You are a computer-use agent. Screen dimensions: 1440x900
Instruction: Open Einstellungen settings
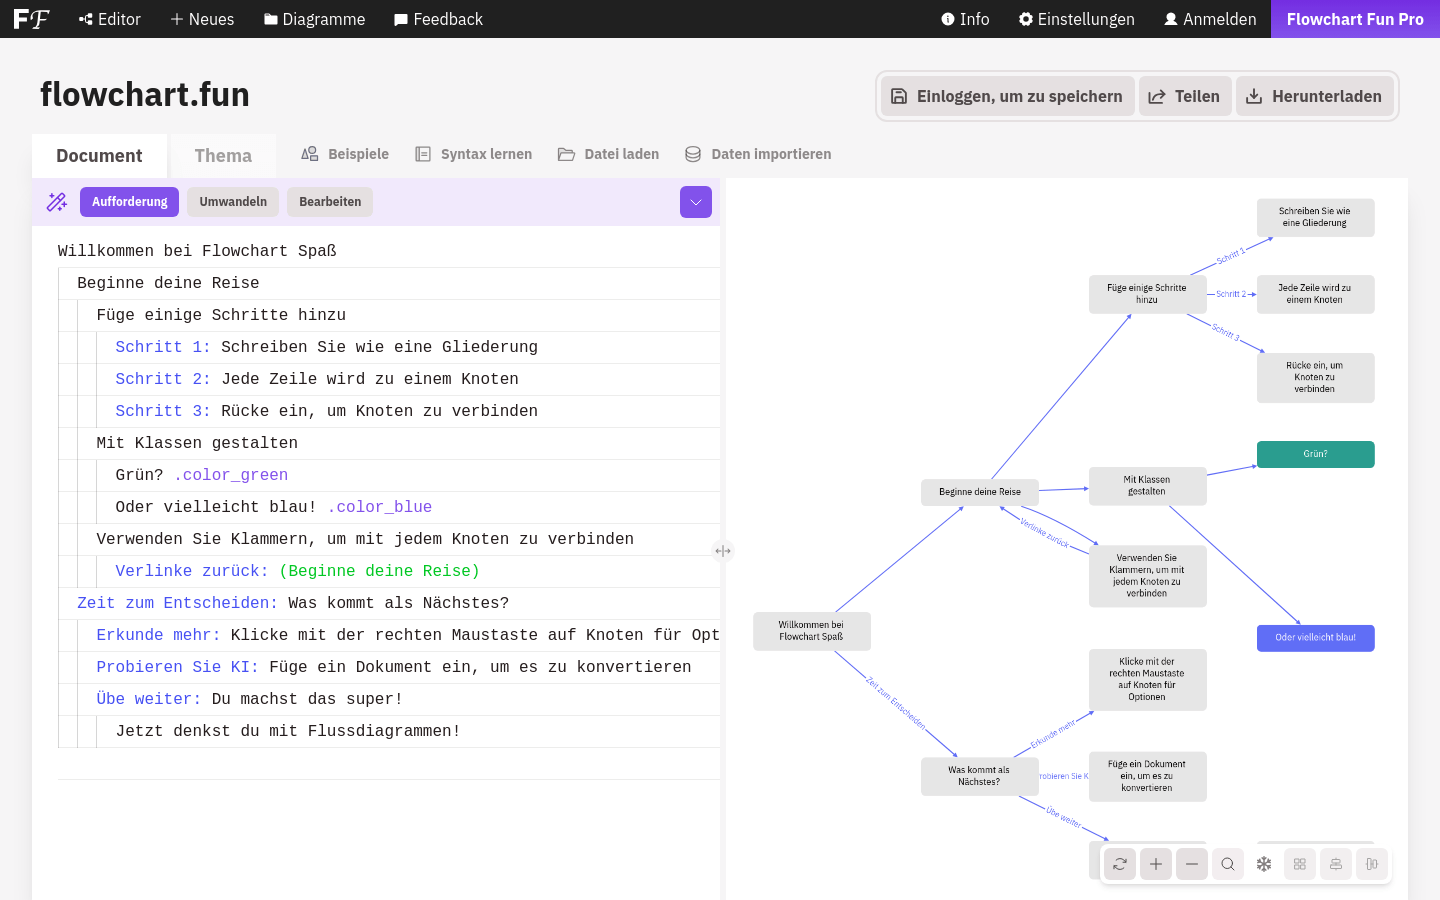[x=1076, y=19]
